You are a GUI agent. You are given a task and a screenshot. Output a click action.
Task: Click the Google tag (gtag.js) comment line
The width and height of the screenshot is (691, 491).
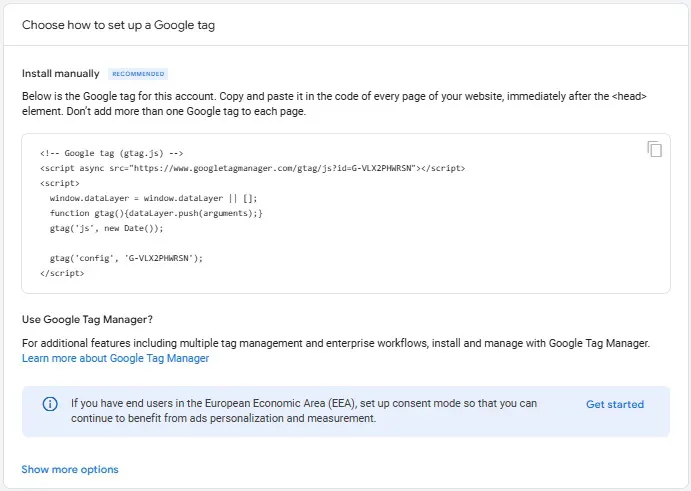point(111,153)
